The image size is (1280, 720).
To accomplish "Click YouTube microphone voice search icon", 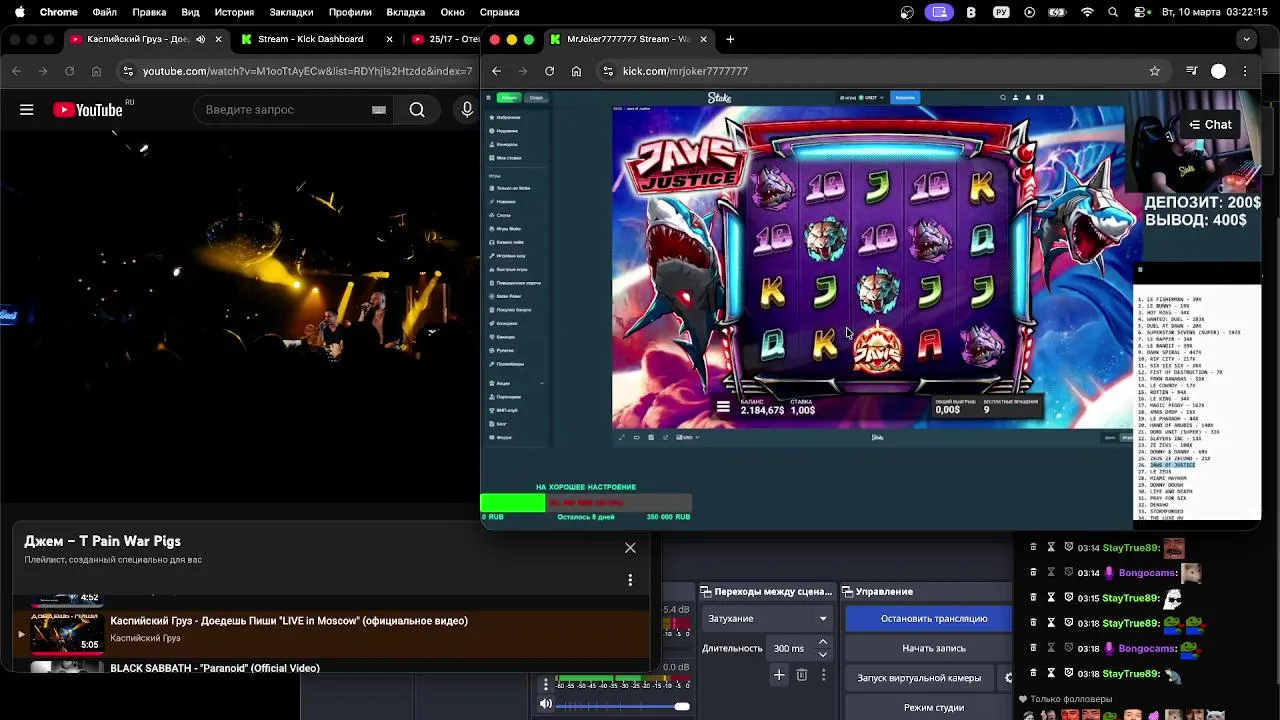I will point(466,110).
